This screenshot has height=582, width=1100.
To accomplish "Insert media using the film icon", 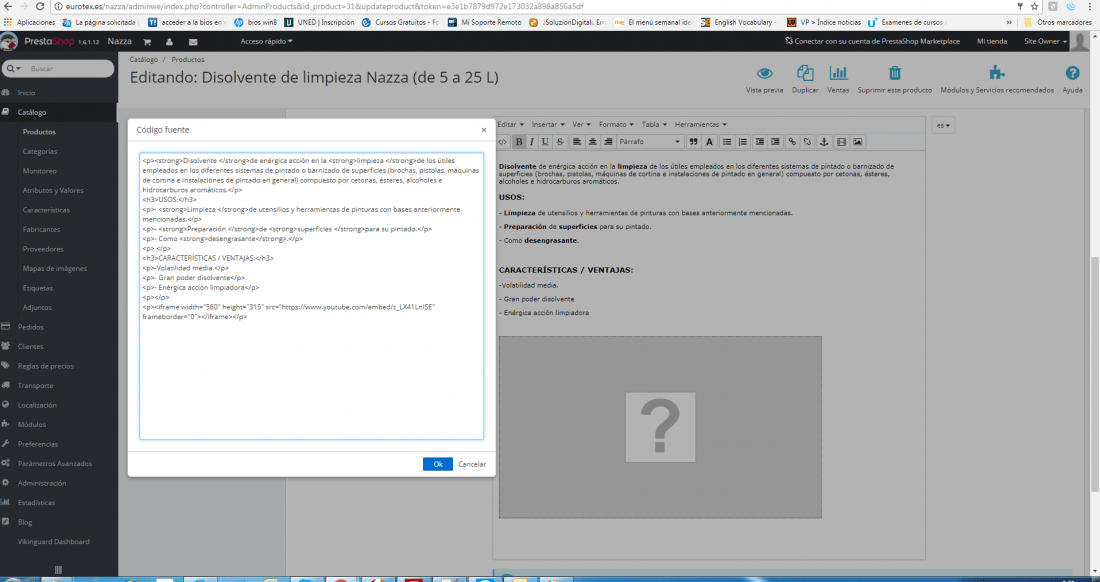I will pos(841,142).
